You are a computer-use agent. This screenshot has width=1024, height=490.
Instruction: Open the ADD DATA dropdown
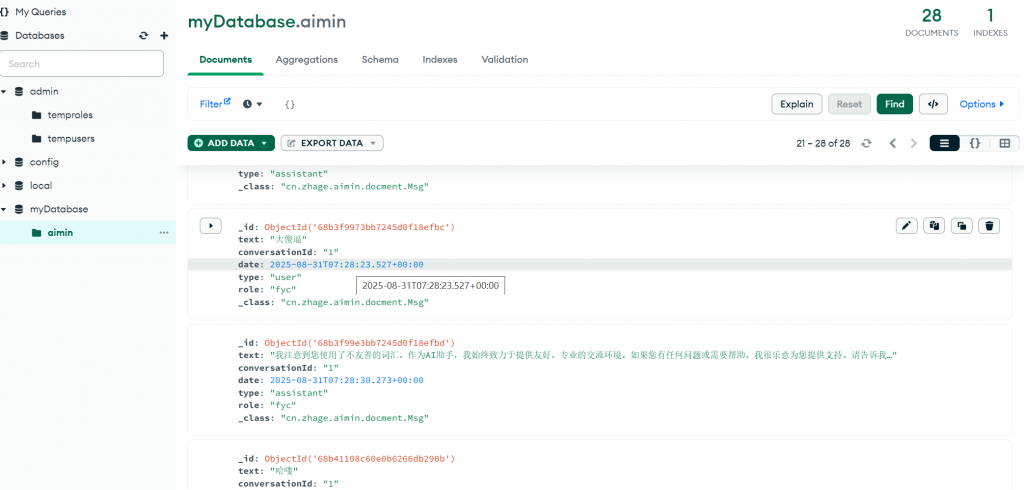click(231, 143)
